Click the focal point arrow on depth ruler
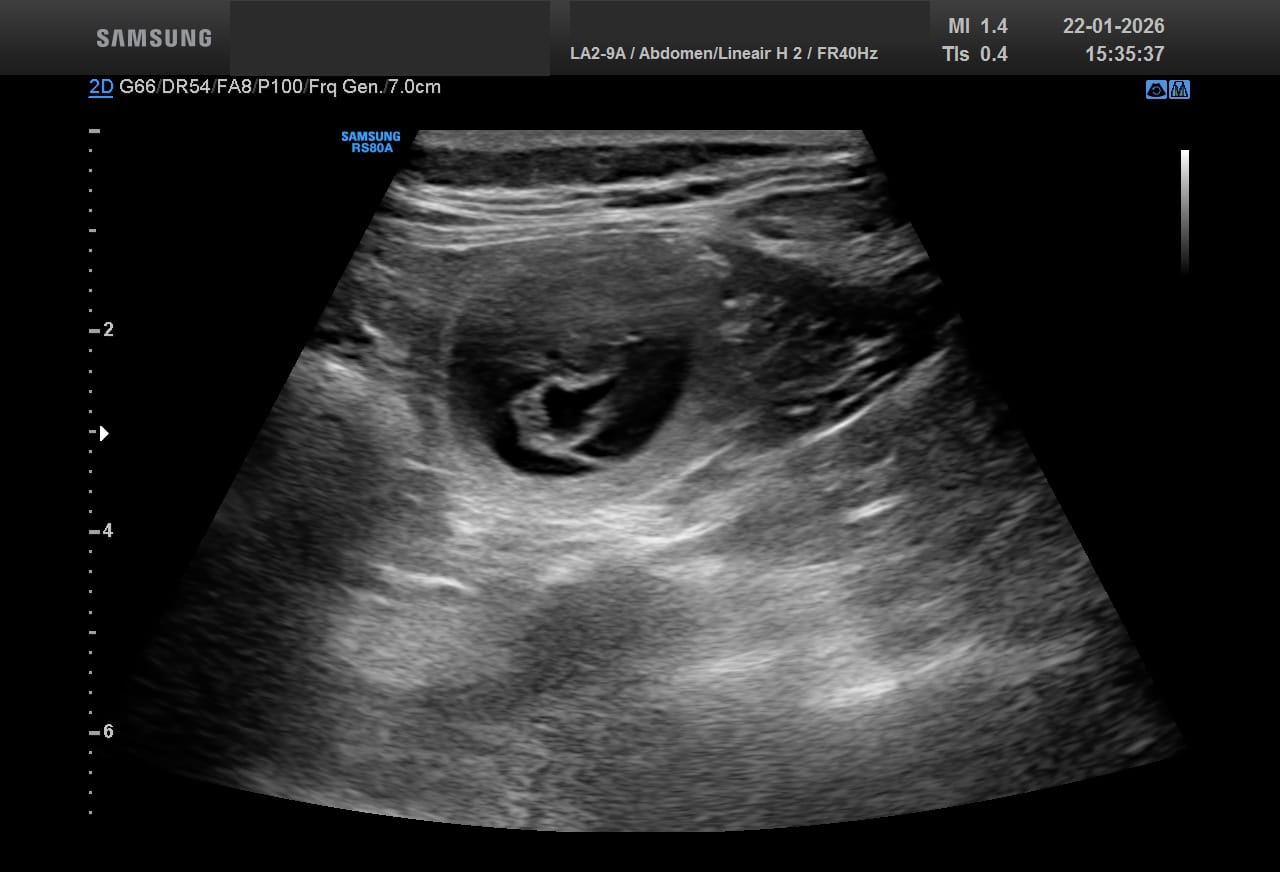Image resolution: width=1280 pixels, height=872 pixels. (104, 433)
